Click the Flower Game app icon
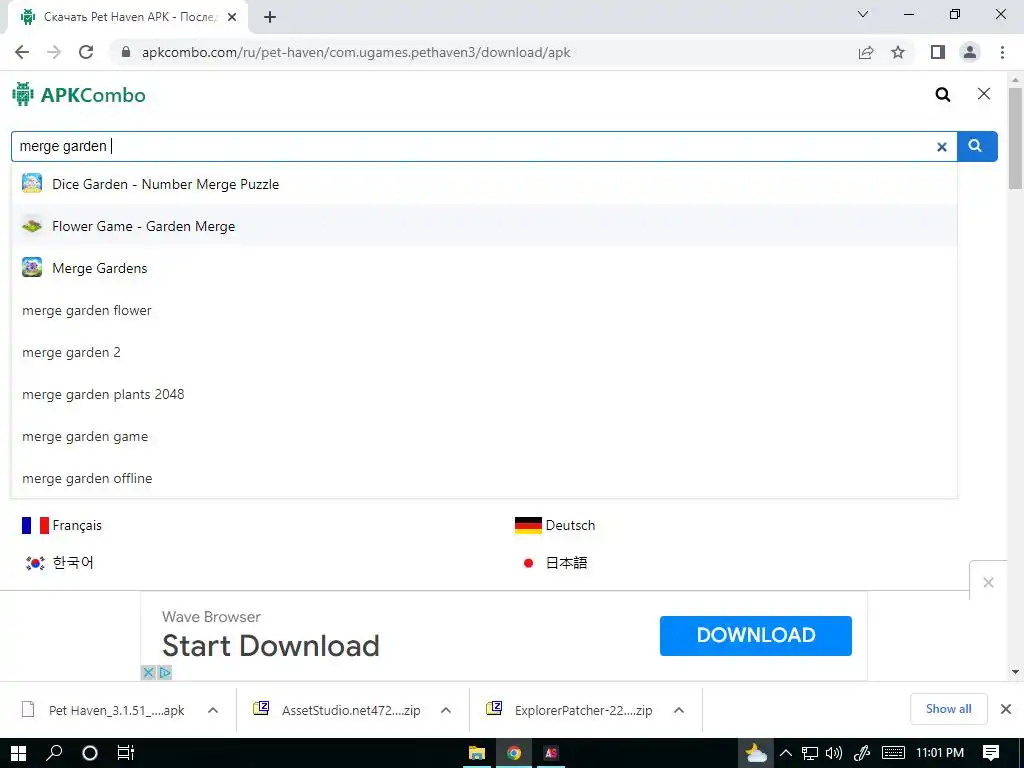This screenshot has height=768, width=1024. [32, 226]
